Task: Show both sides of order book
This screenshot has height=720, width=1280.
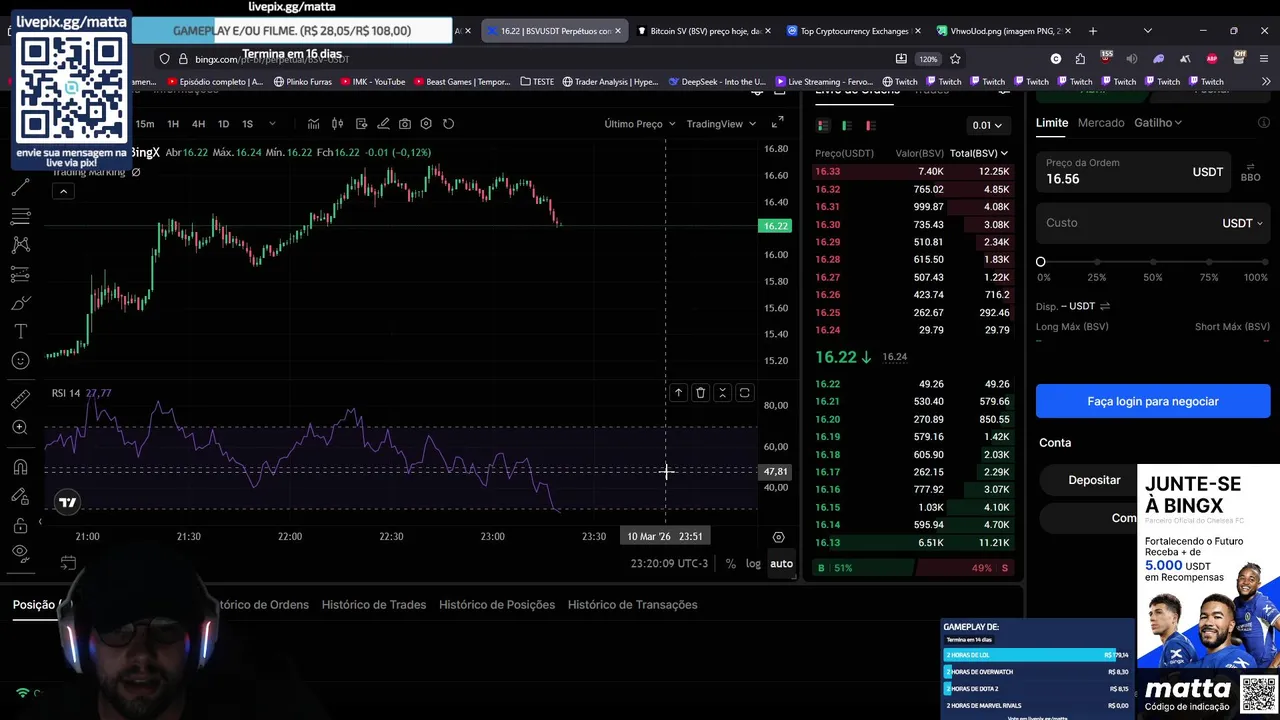Action: (x=823, y=125)
